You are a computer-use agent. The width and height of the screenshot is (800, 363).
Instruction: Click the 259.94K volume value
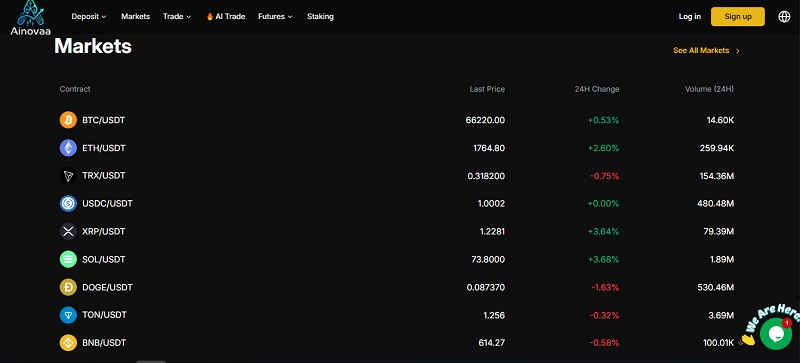717,148
